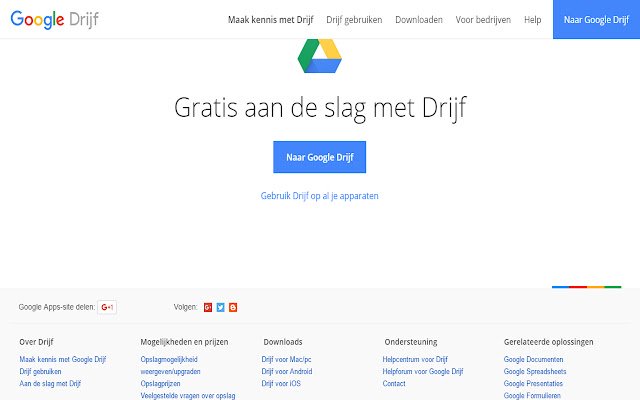Screen dimensions: 640x400
Task: Open Opslagmogelijkheid weergeven/upgraden link
Action: 171,365
